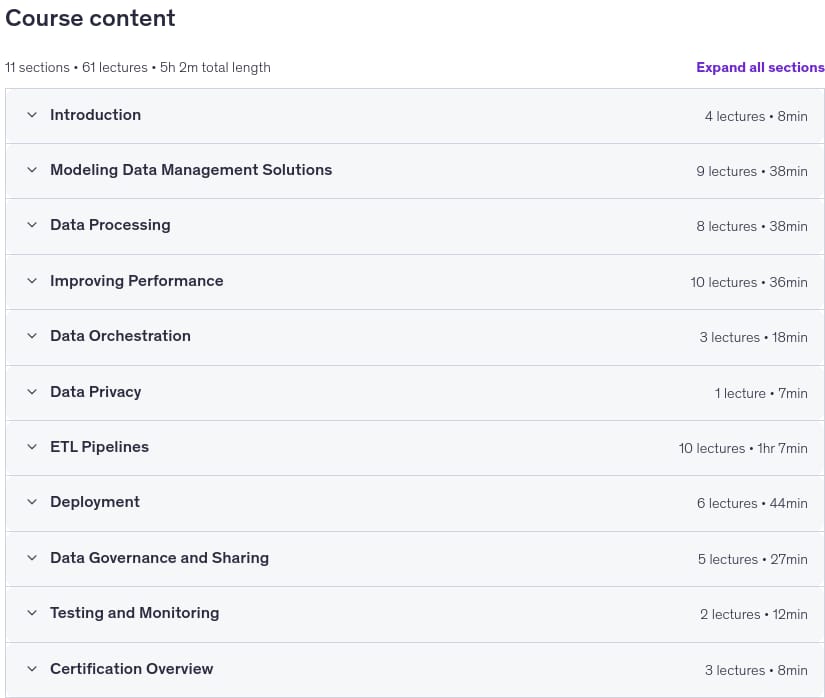Expand the Certification Overview chevron
Screen dimensions: 825x698
pos(32,669)
